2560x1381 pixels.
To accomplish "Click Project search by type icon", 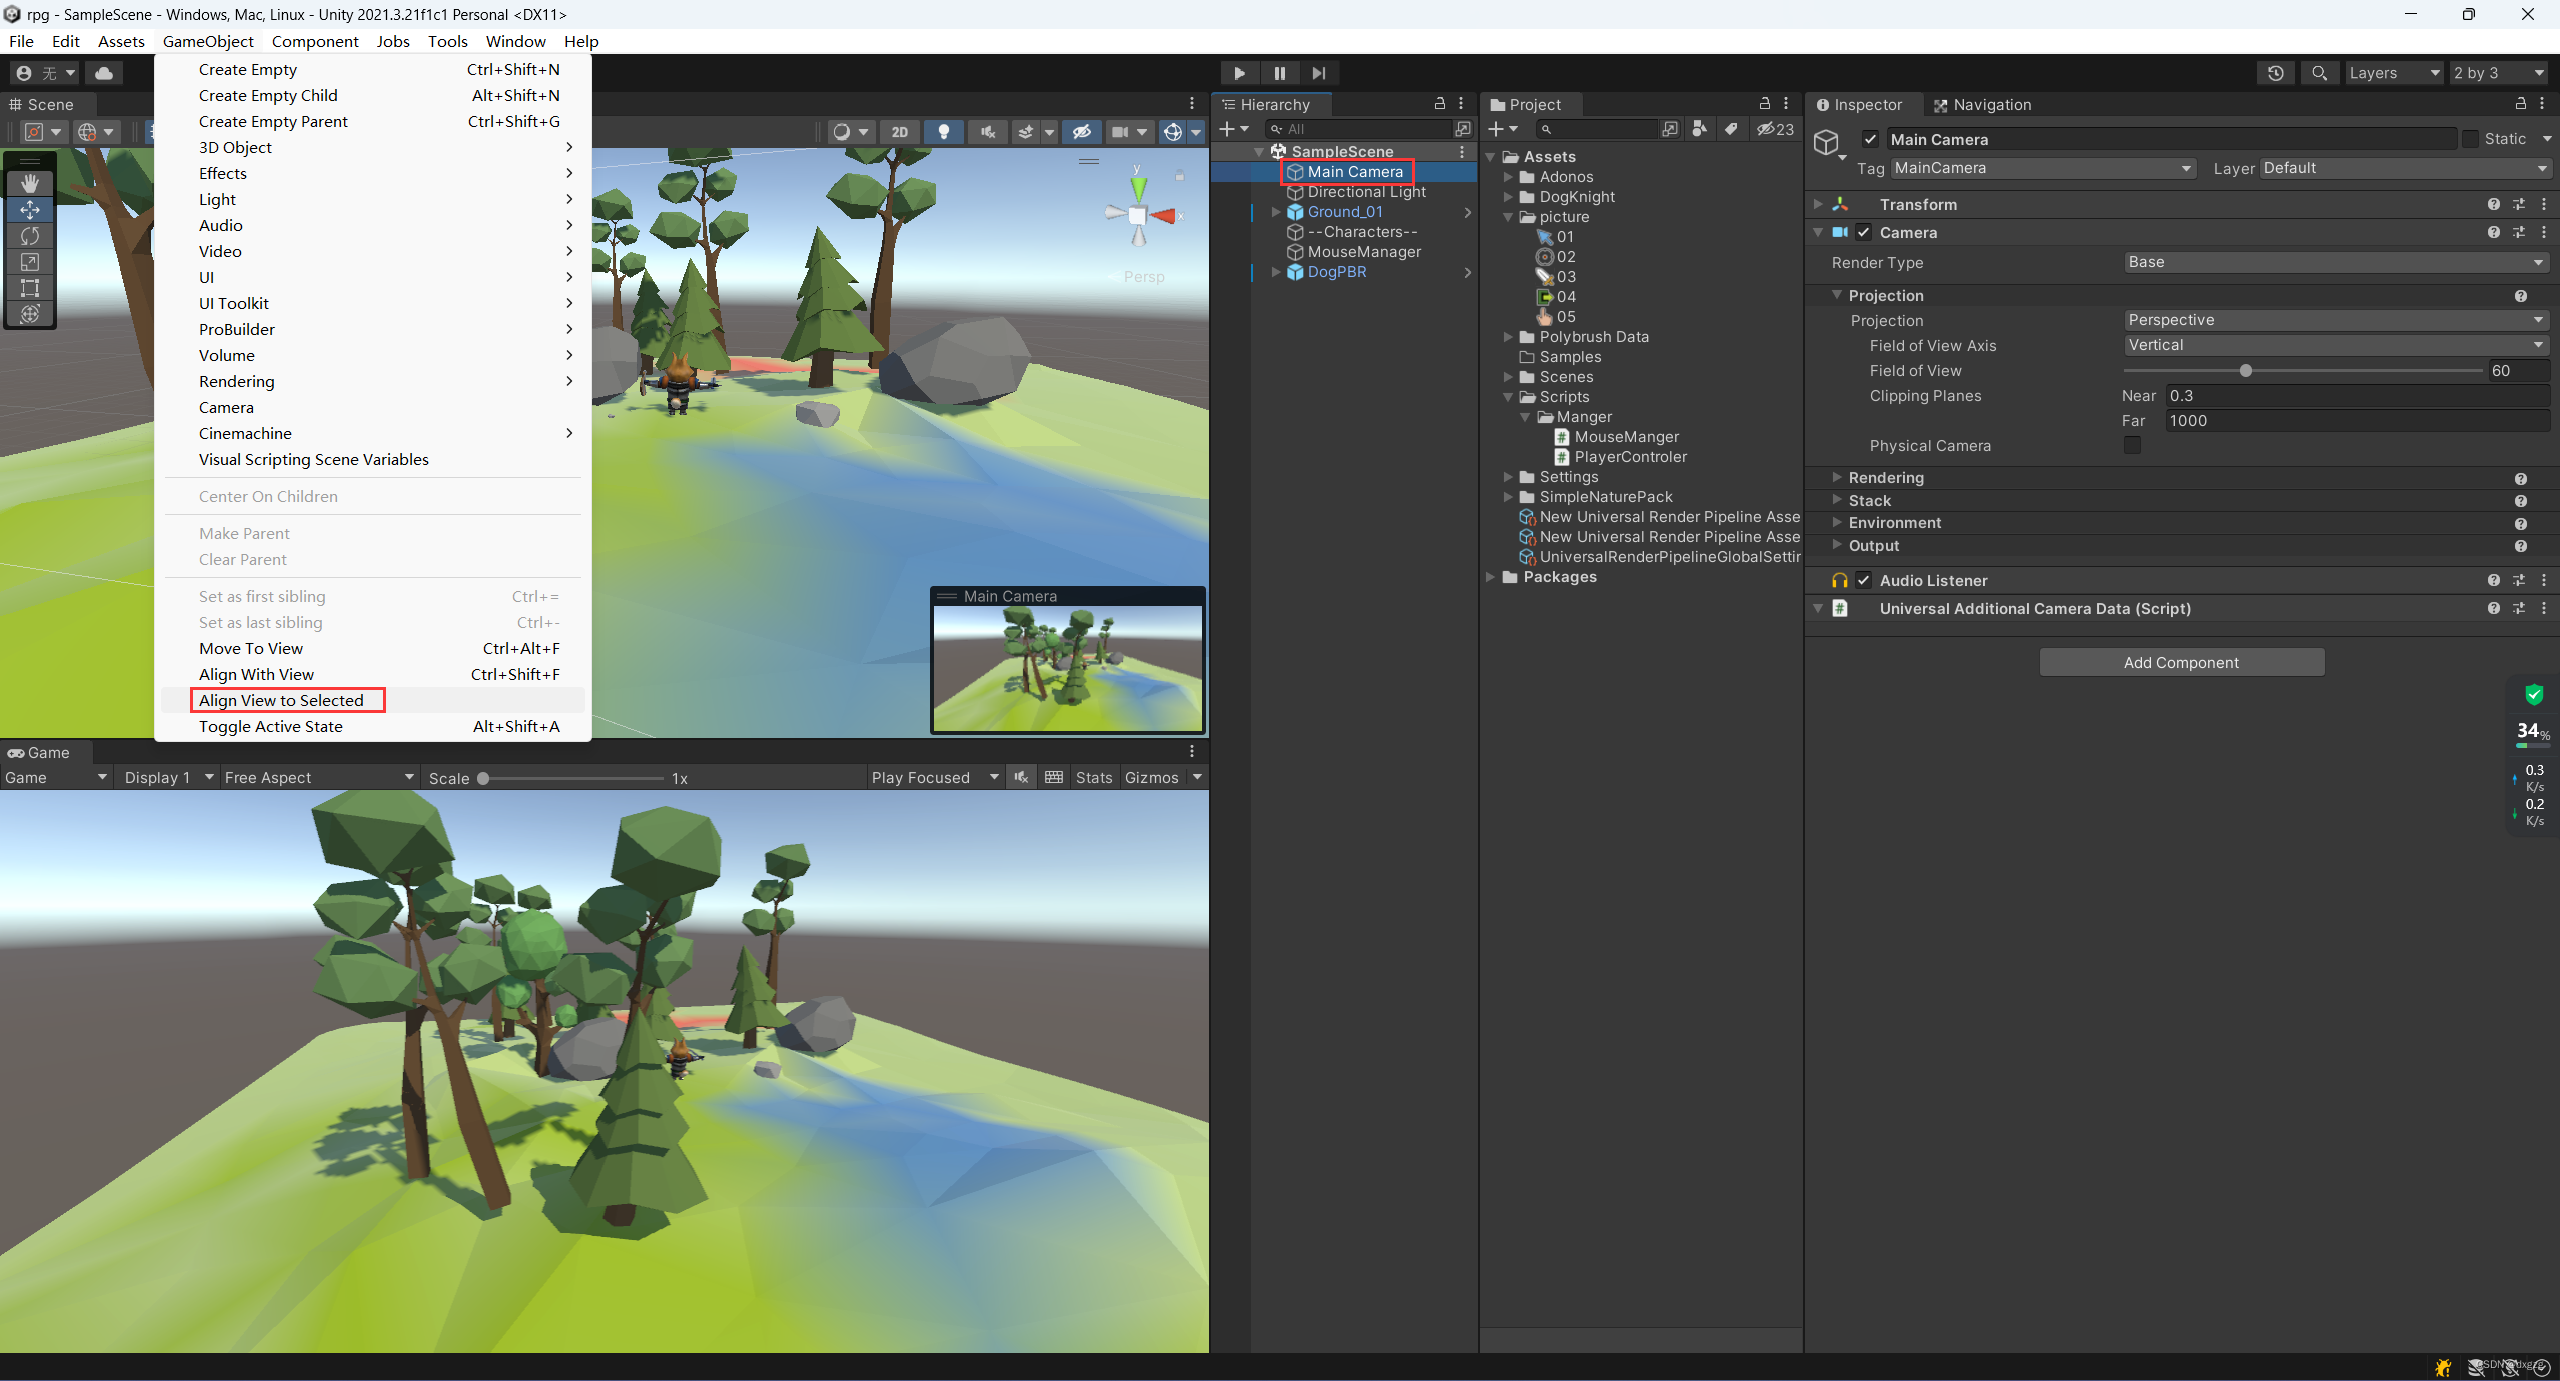I will pyautogui.click(x=1699, y=129).
